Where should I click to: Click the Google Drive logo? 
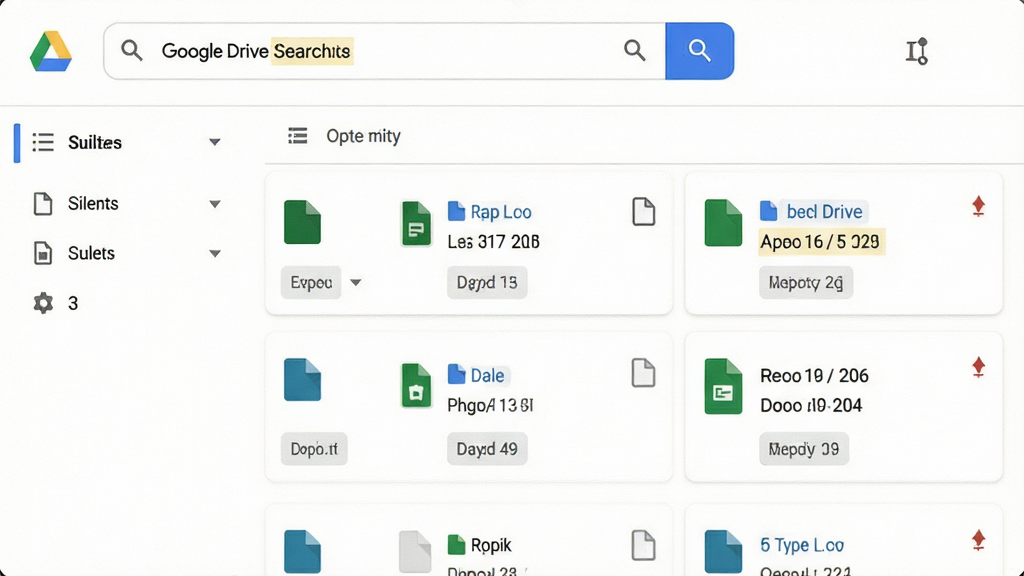click(x=51, y=51)
